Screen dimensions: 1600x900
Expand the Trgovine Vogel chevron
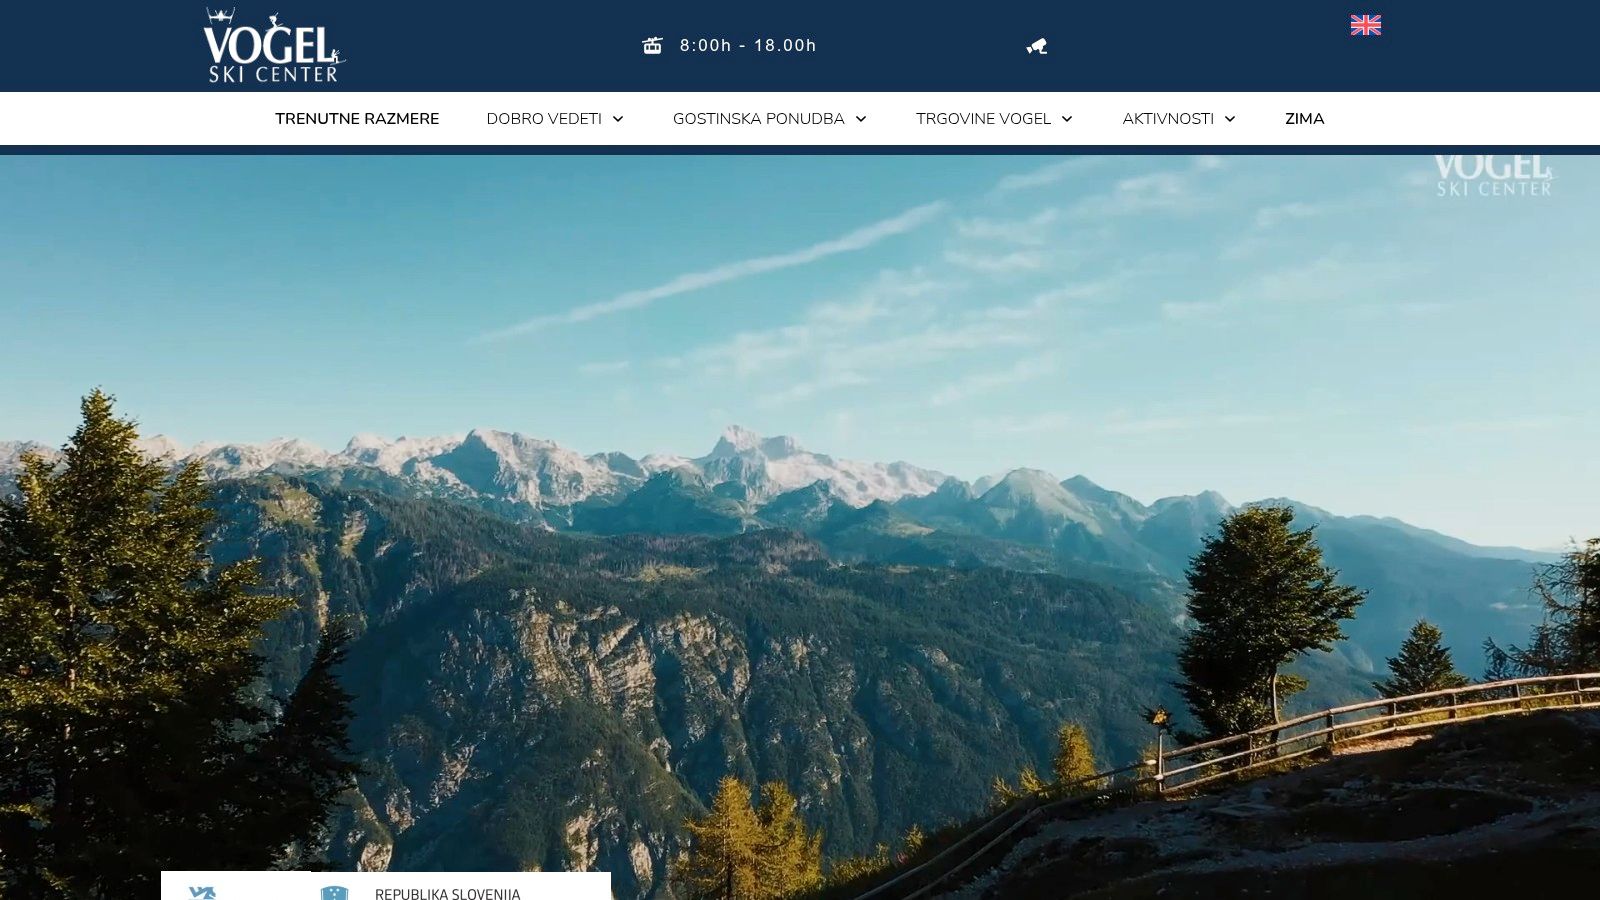1067,119
